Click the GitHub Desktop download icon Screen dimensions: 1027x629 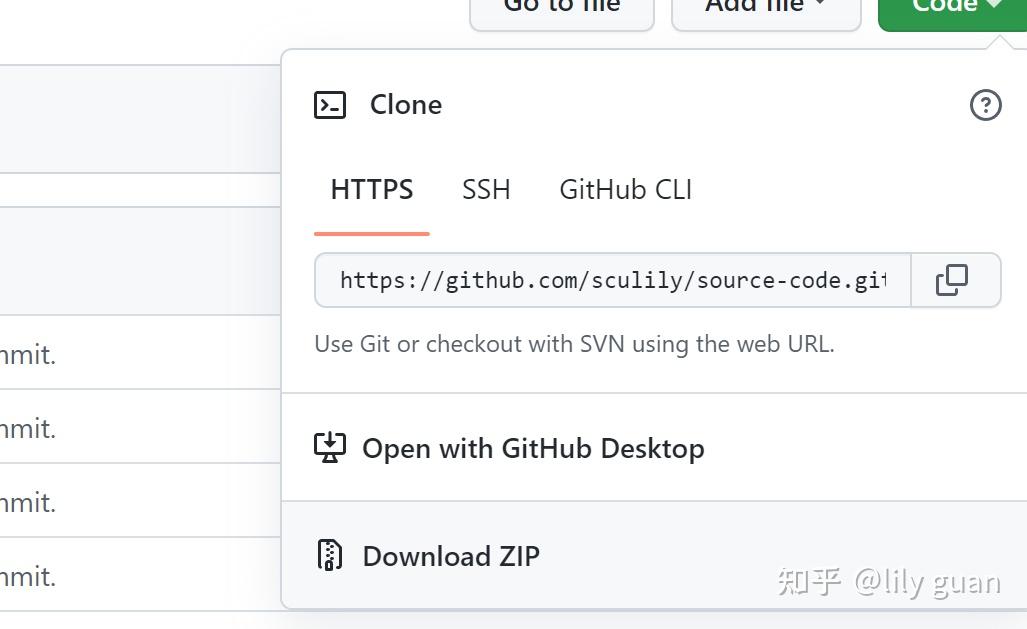pos(330,448)
